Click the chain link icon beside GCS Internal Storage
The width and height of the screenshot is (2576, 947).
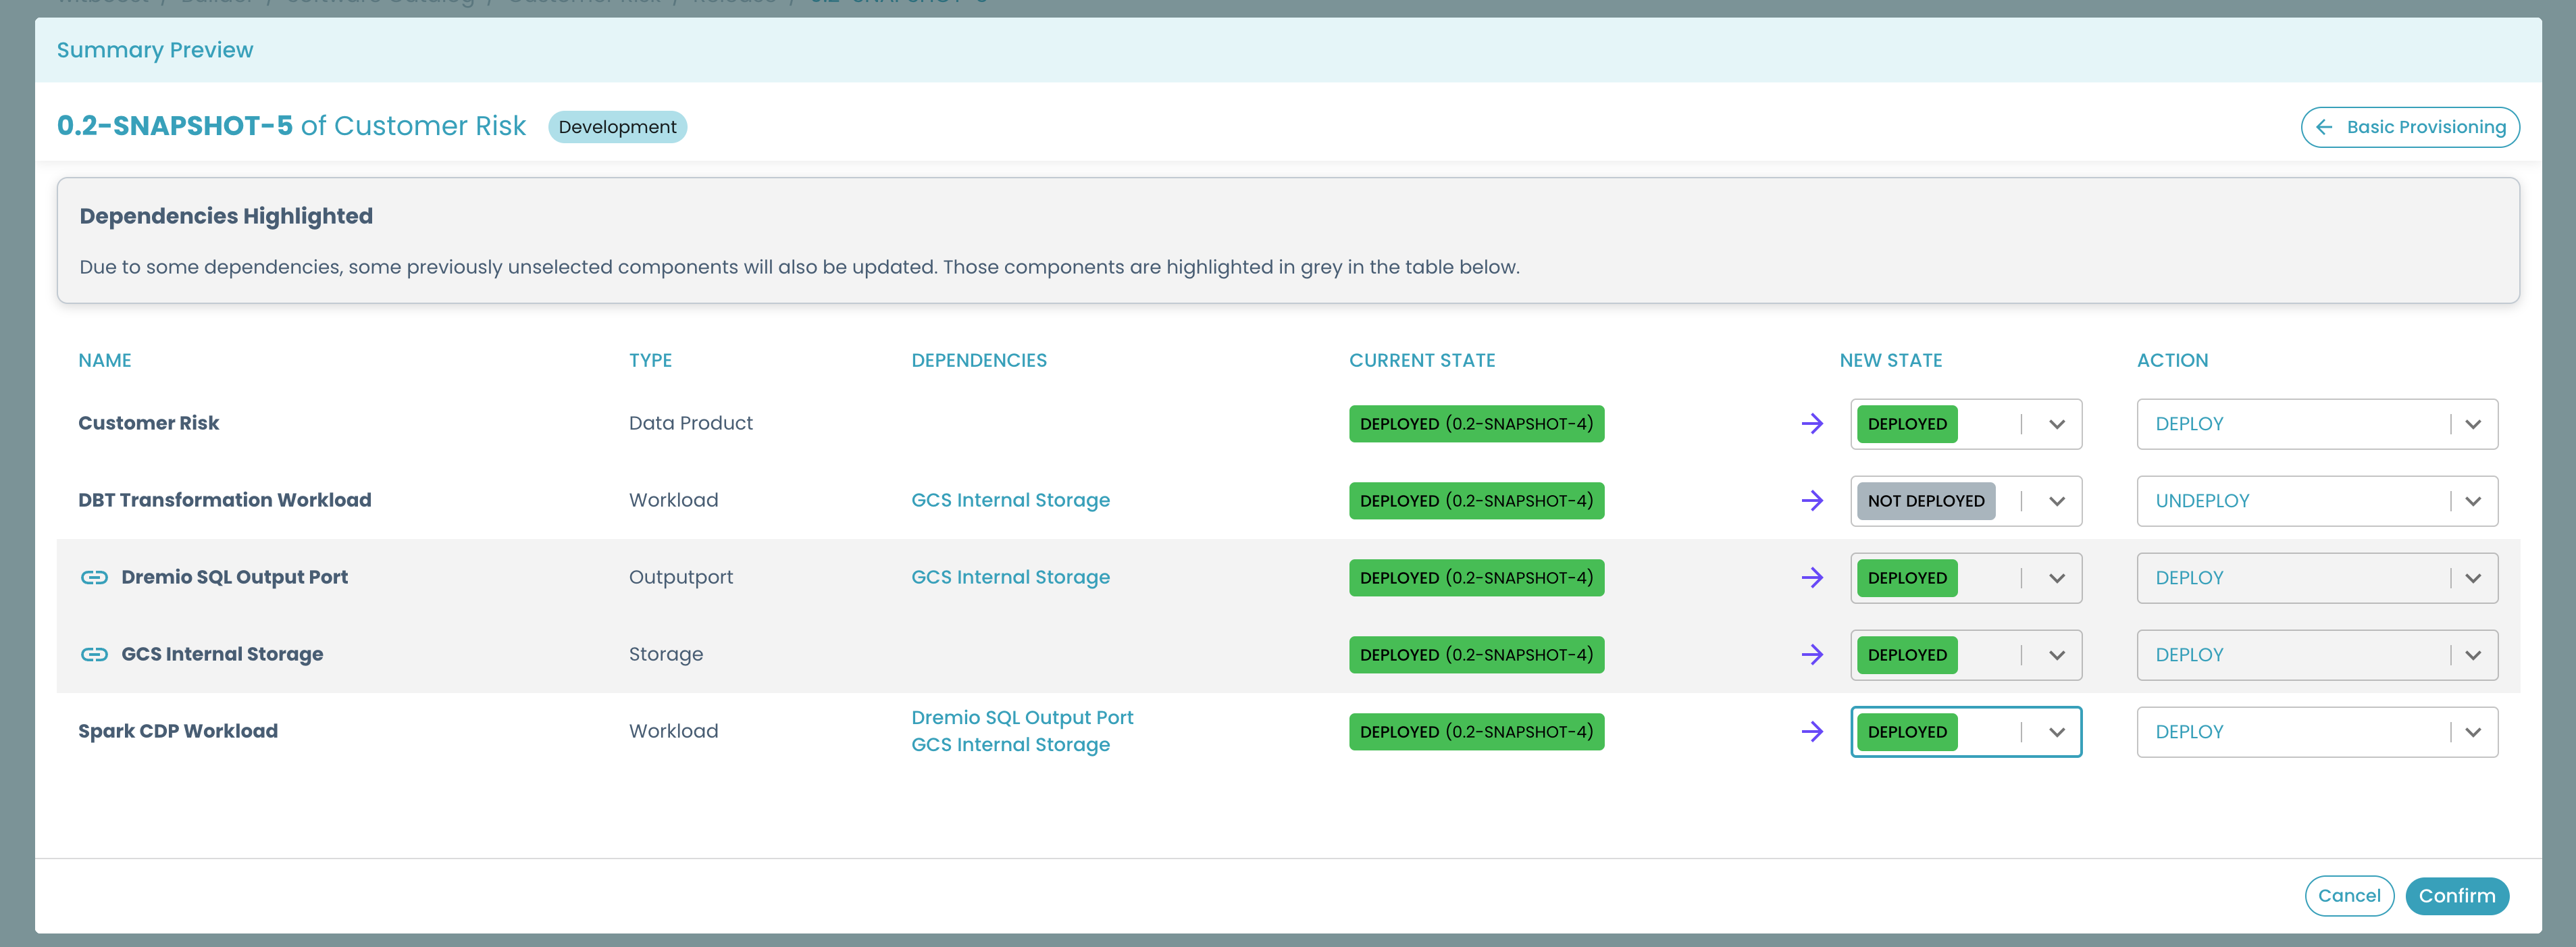pos(95,654)
